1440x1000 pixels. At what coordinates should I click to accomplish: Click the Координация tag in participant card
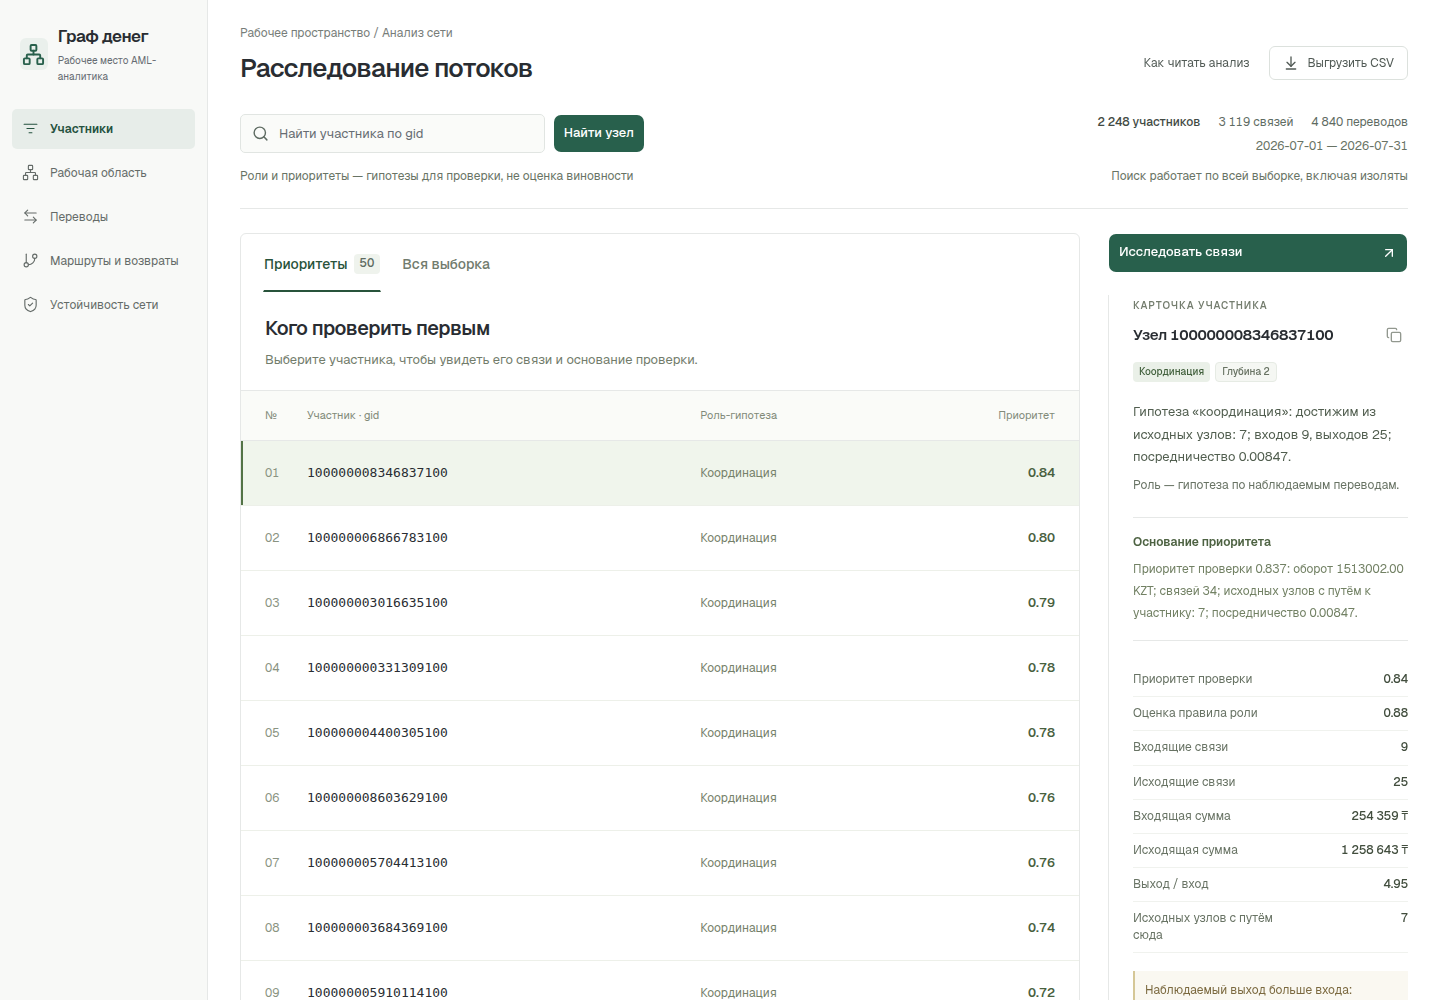pyautogui.click(x=1171, y=372)
